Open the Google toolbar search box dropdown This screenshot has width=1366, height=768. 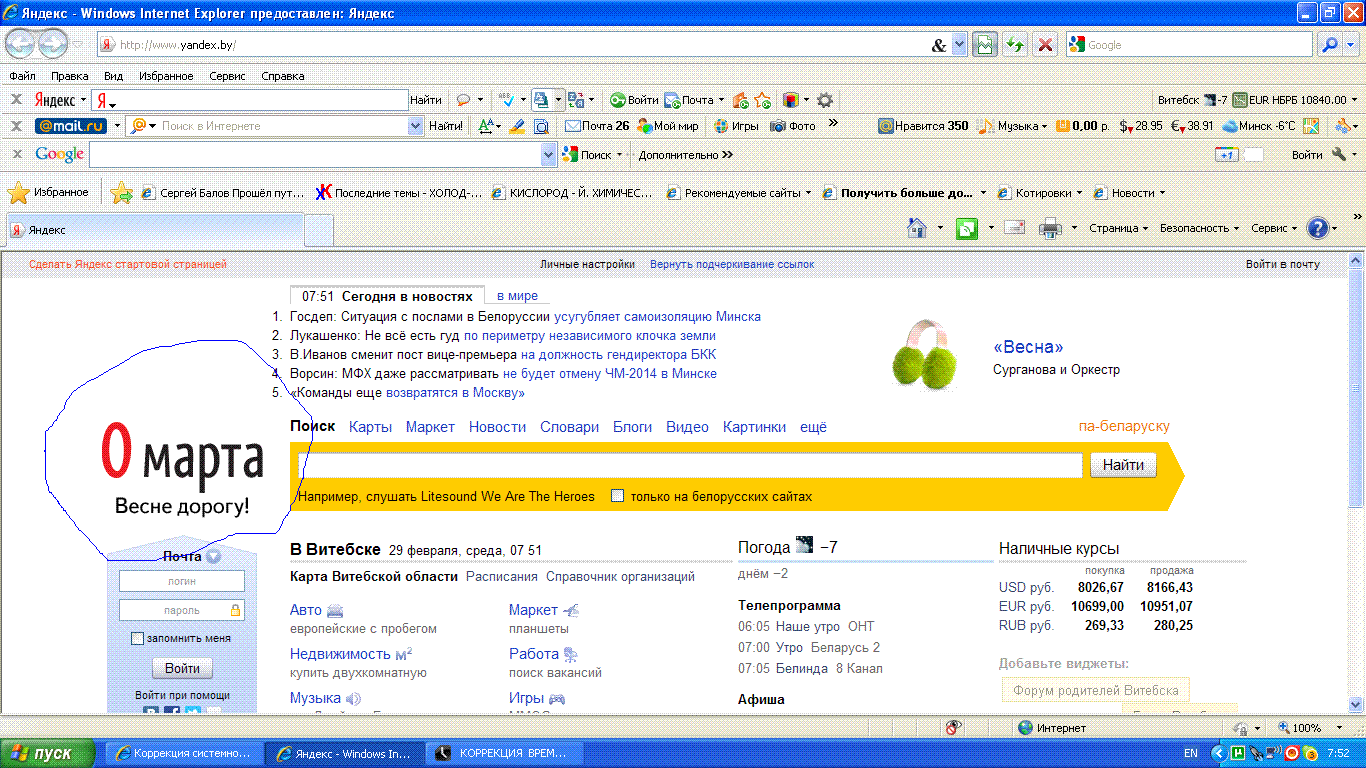548,155
